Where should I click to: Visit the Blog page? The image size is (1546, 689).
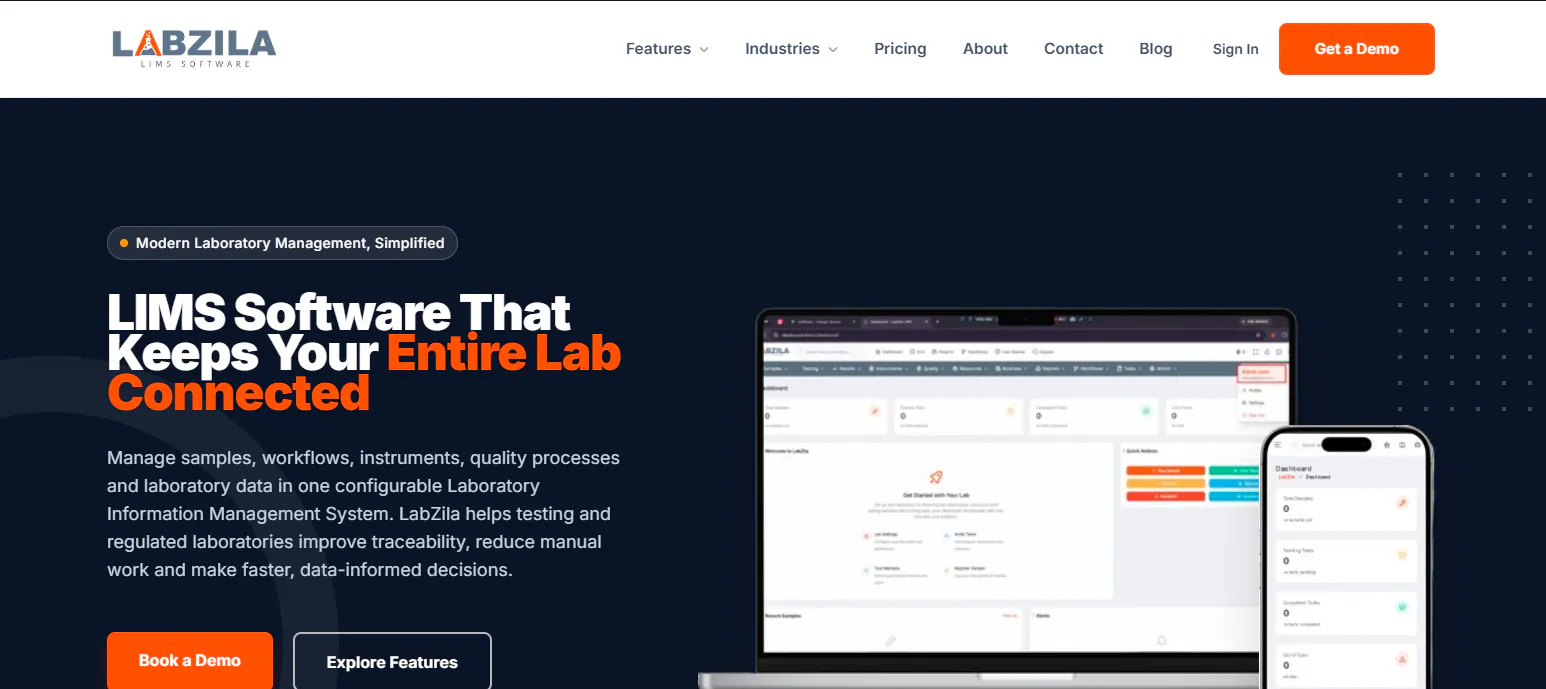click(1155, 49)
